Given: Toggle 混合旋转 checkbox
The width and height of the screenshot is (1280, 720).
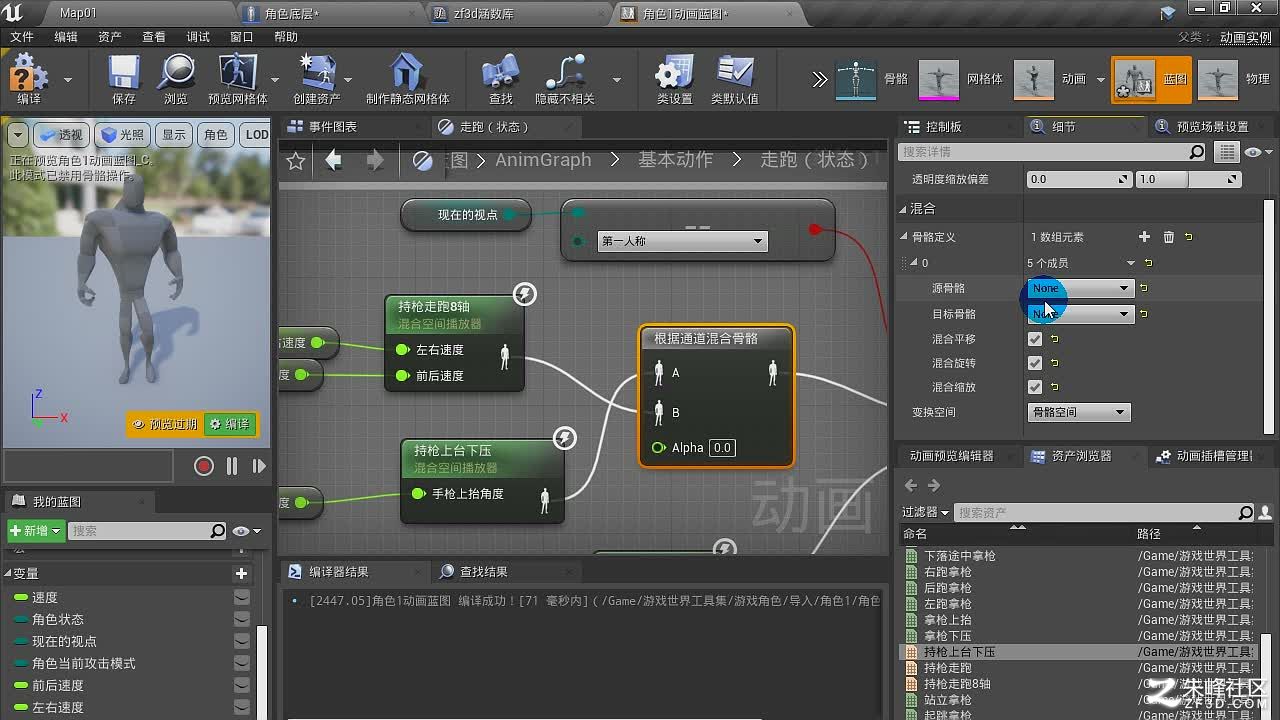Looking at the screenshot, I should [1035, 363].
